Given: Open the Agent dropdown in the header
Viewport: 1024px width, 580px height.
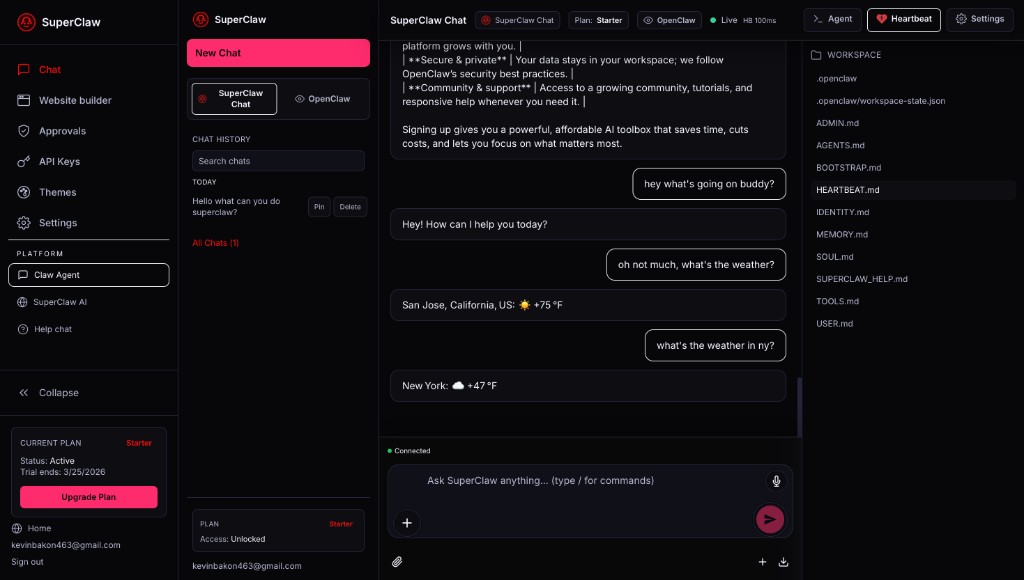Looking at the screenshot, I should point(832,19).
